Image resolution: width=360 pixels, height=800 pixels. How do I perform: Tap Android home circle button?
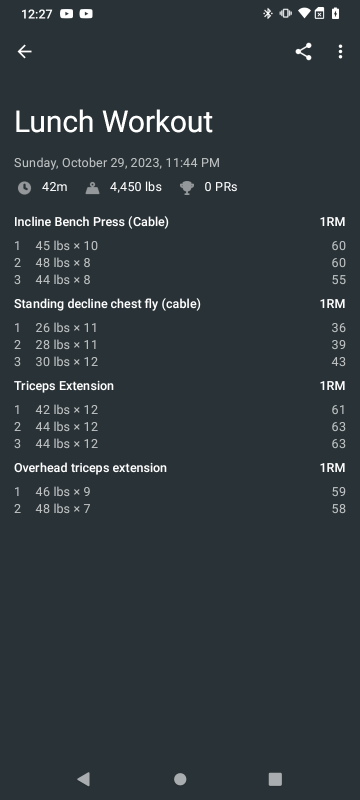(180, 779)
